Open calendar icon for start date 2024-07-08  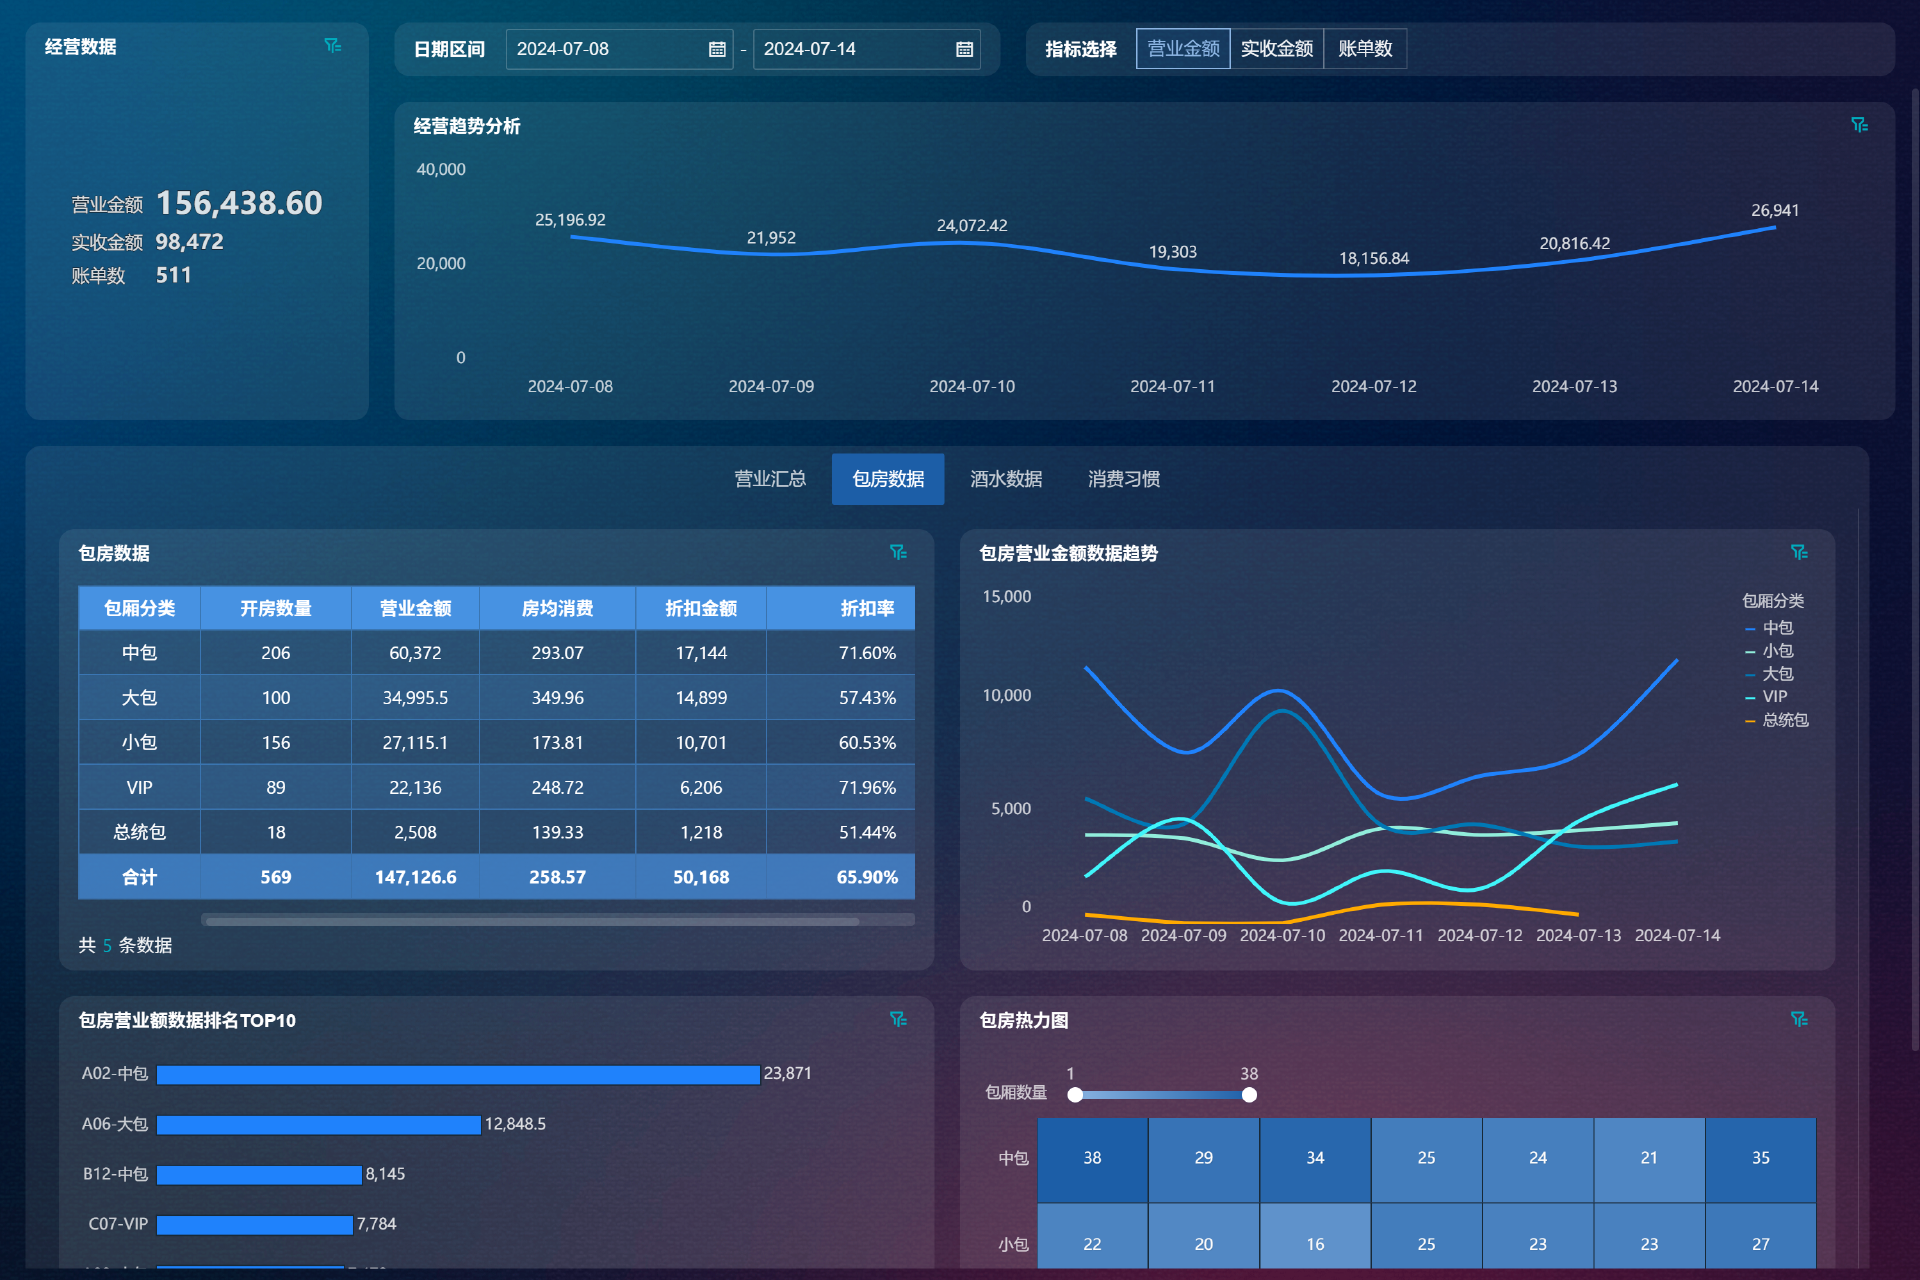click(717, 49)
